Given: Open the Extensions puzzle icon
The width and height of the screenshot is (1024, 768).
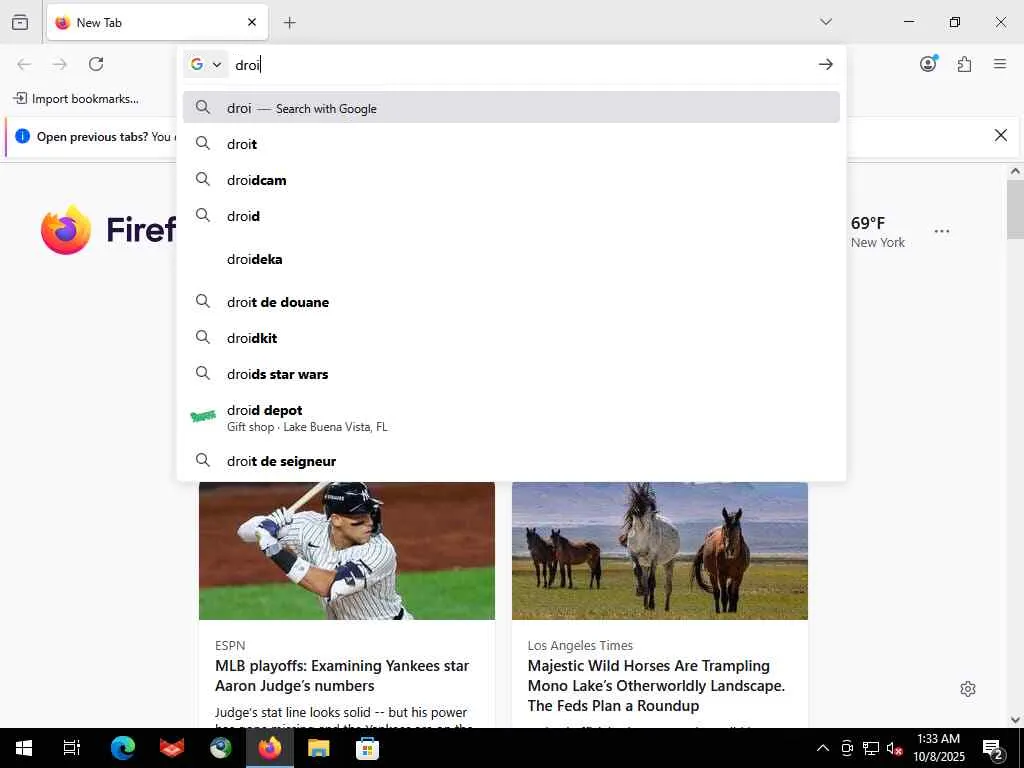Looking at the screenshot, I should pyautogui.click(x=964, y=64).
